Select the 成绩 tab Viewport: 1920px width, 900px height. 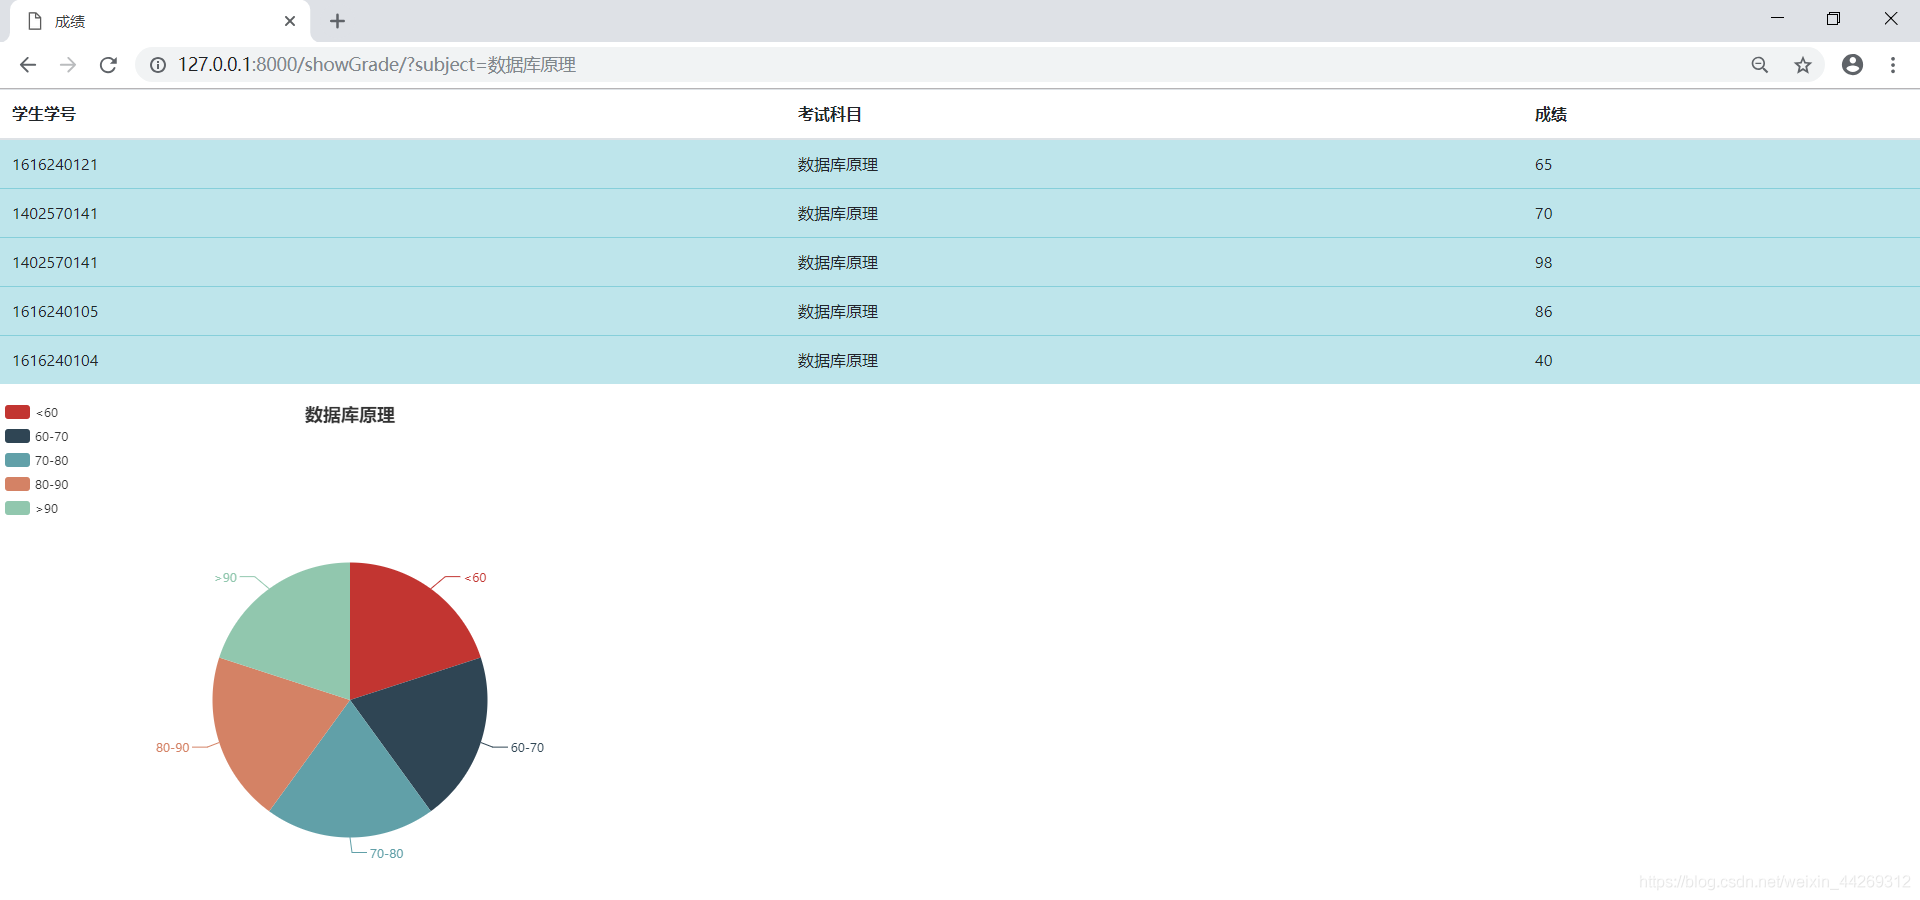(x=150, y=21)
